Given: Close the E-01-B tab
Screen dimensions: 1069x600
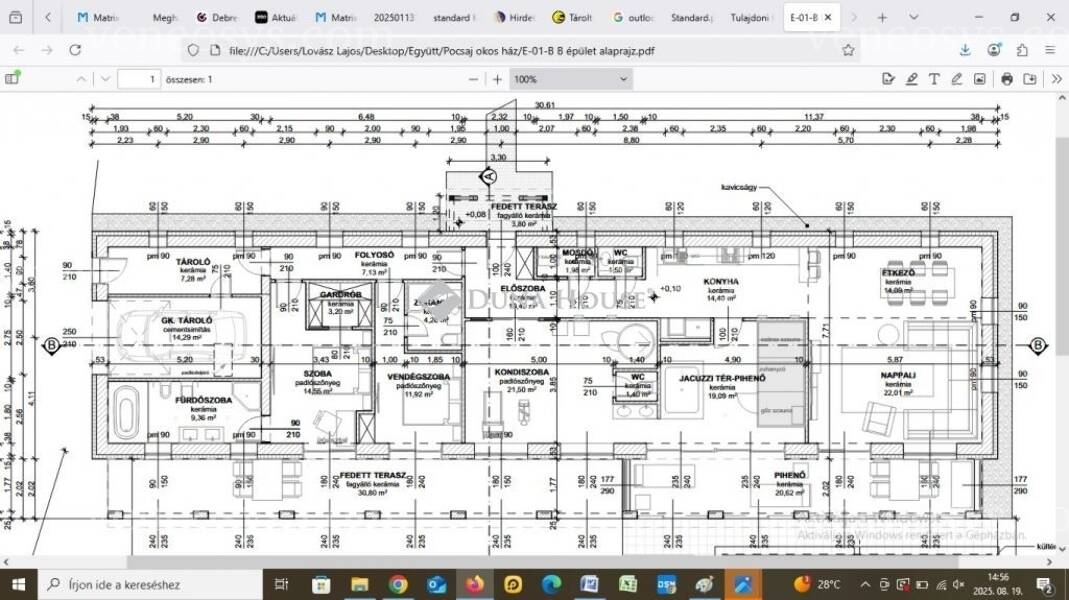Looking at the screenshot, I should click(x=828, y=18).
